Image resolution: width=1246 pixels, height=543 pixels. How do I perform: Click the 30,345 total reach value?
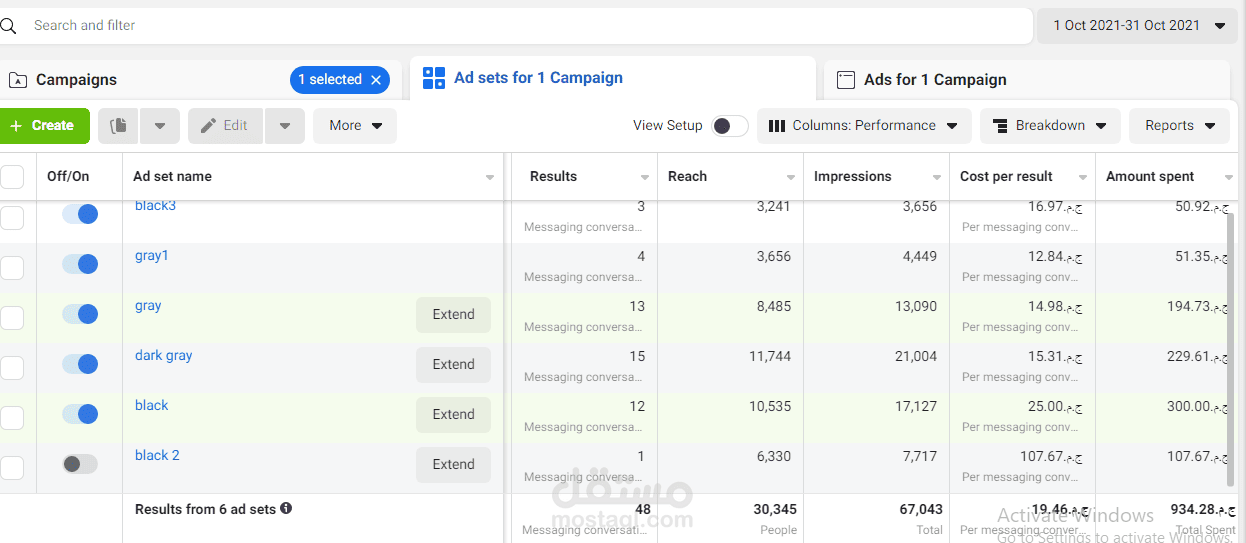pyautogui.click(x=775, y=510)
